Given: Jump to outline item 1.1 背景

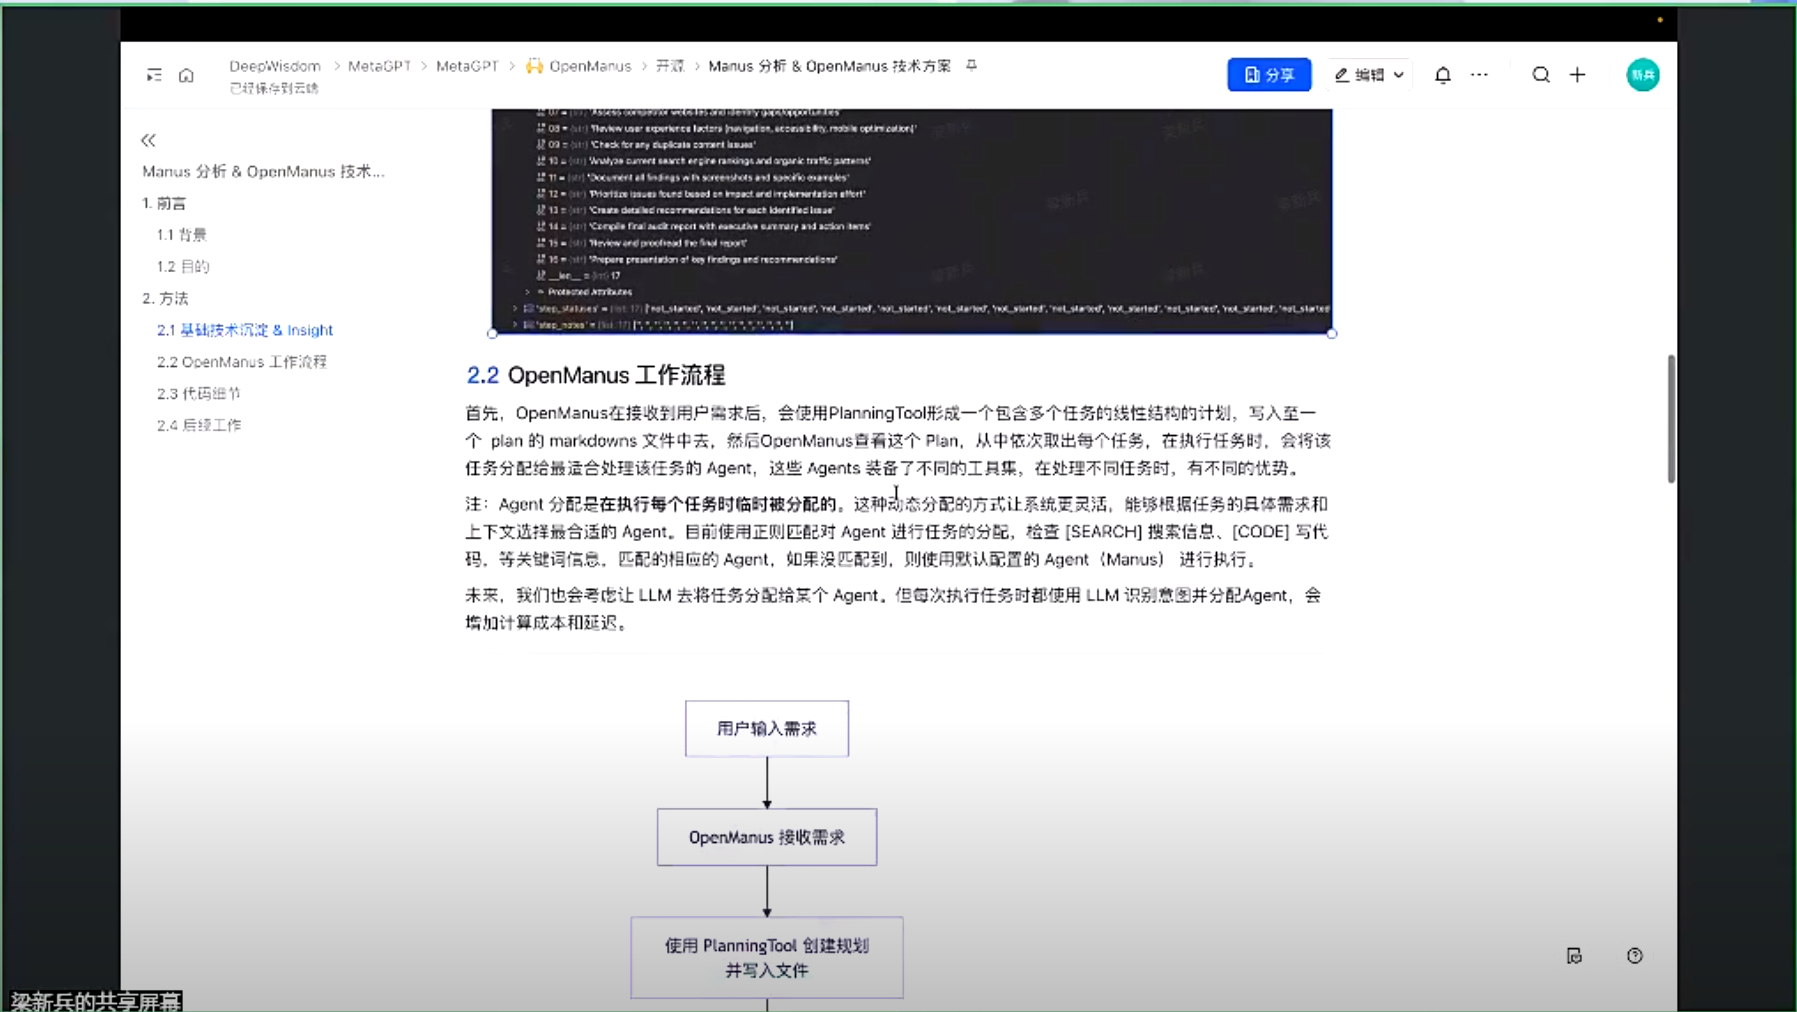Looking at the screenshot, I should point(181,235).
